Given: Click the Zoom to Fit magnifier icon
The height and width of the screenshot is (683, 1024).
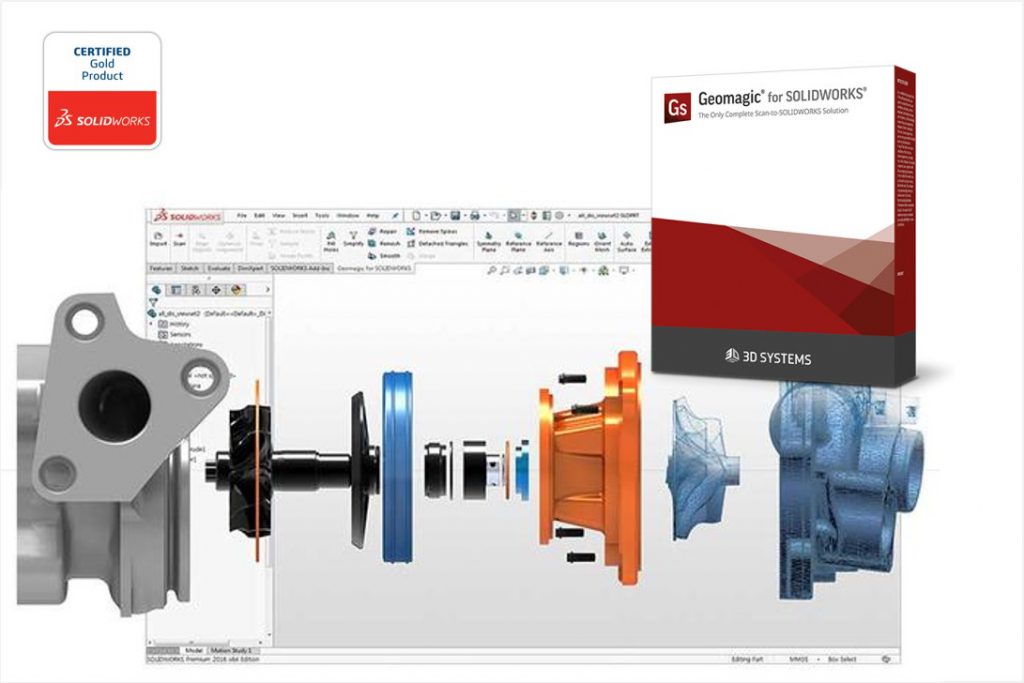Looking at the screenshot, I should pyautogui.click(x=492, y=270).
